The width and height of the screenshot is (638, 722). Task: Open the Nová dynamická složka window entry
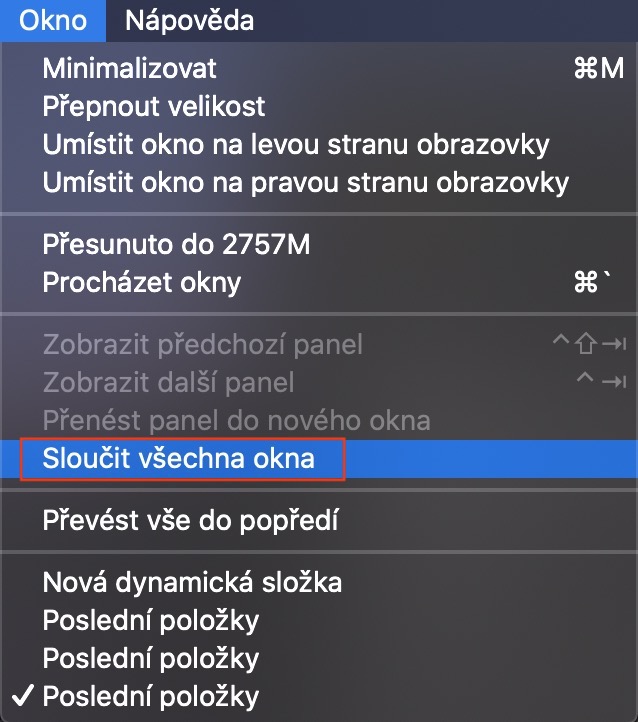click(192, 582)
